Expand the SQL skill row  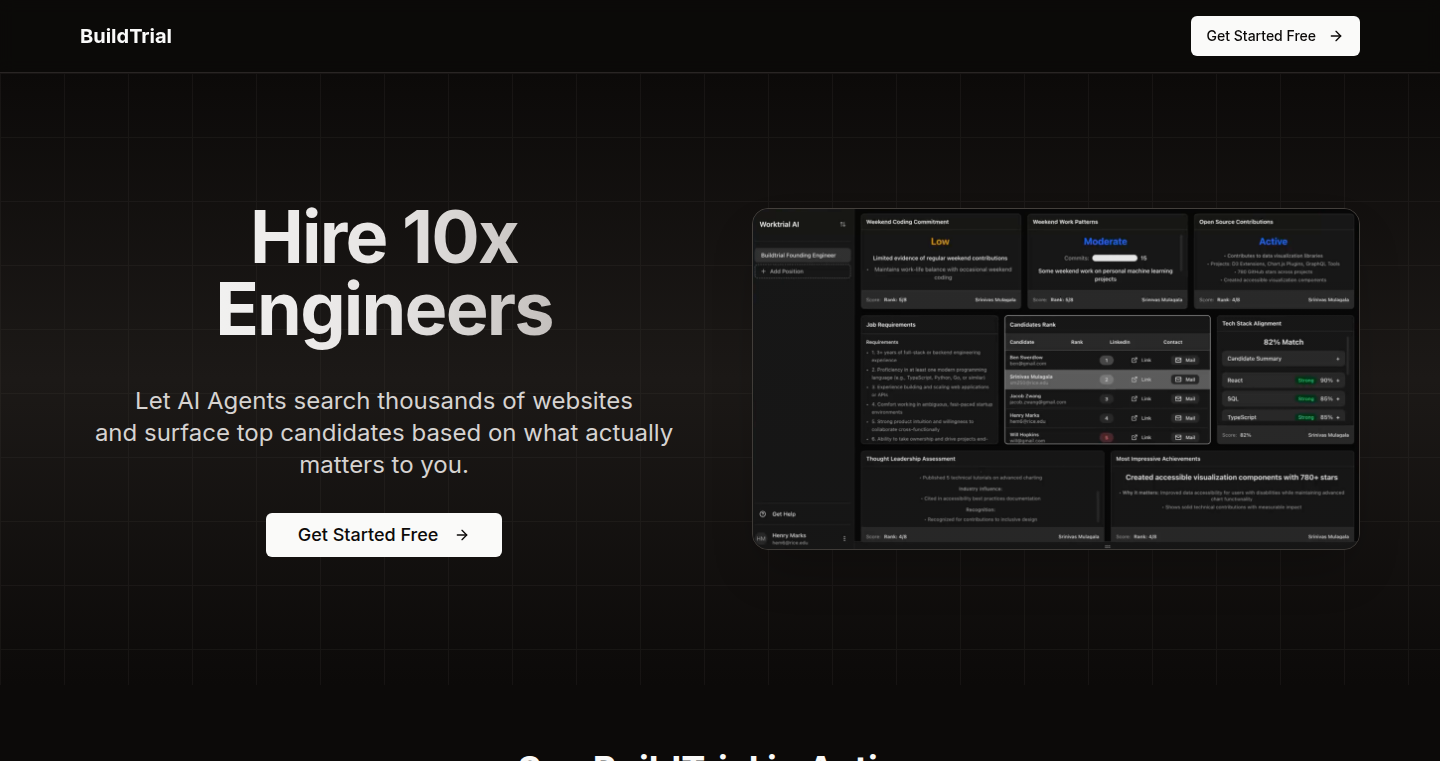tap(1283, 399)
